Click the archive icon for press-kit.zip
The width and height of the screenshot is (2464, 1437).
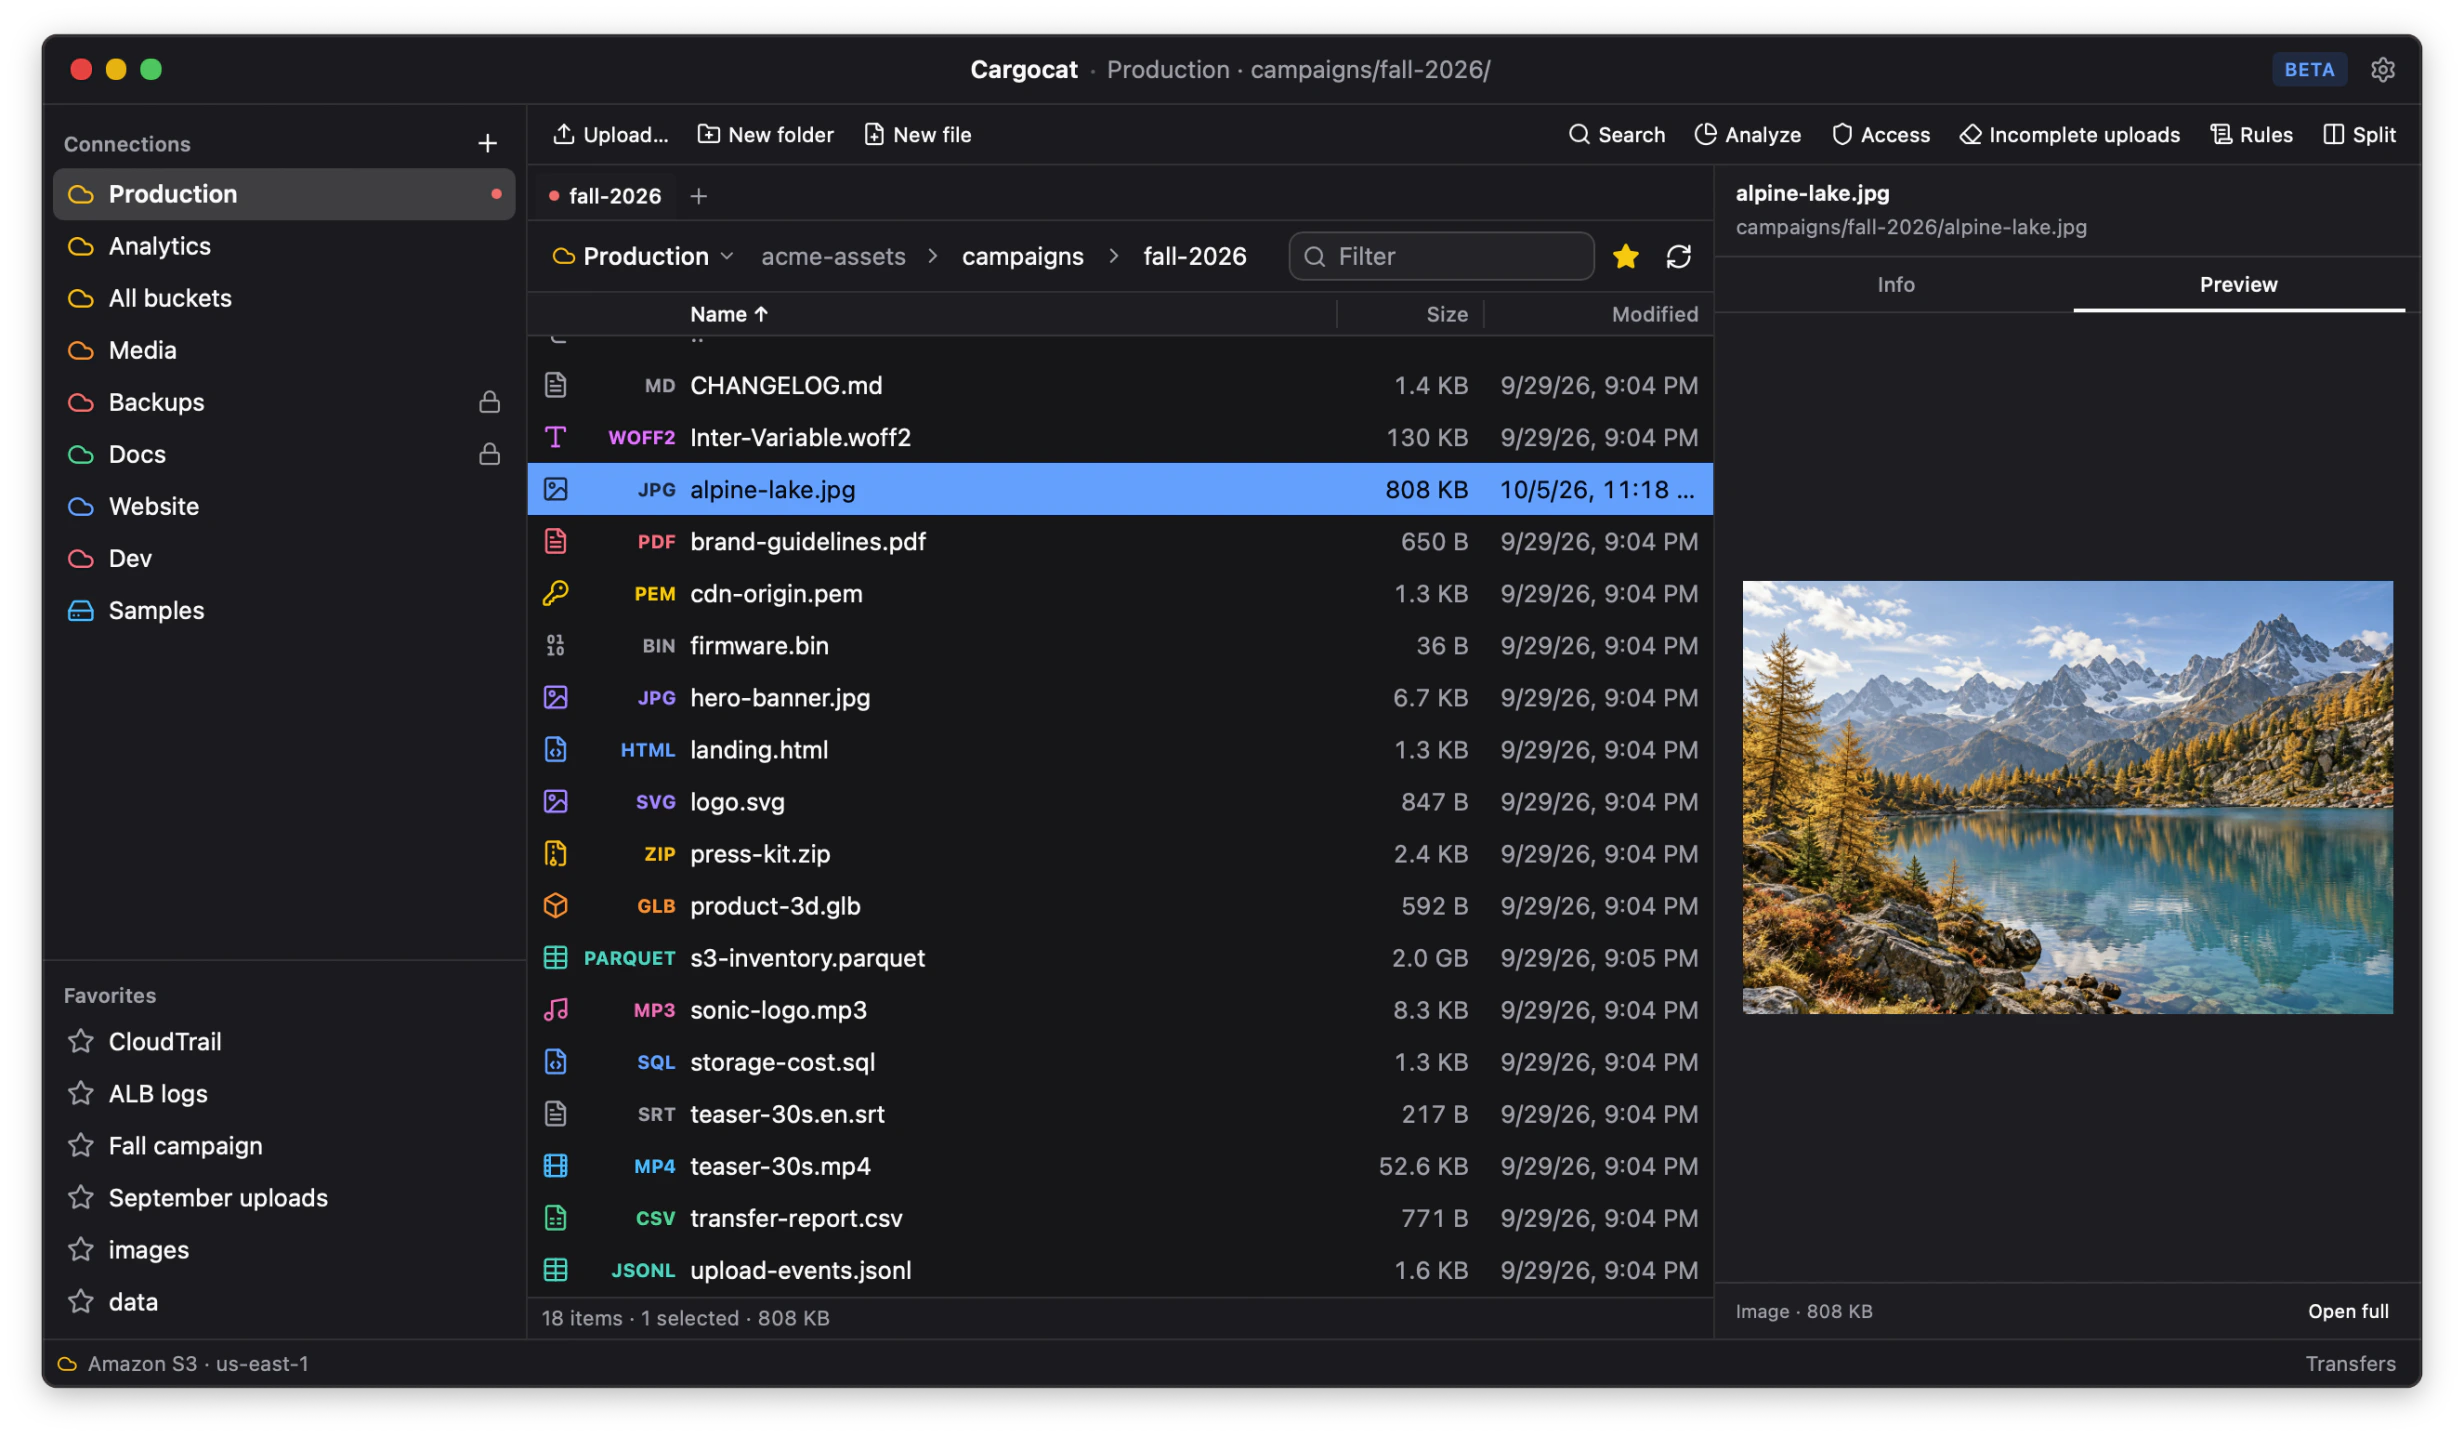point(555,854)
